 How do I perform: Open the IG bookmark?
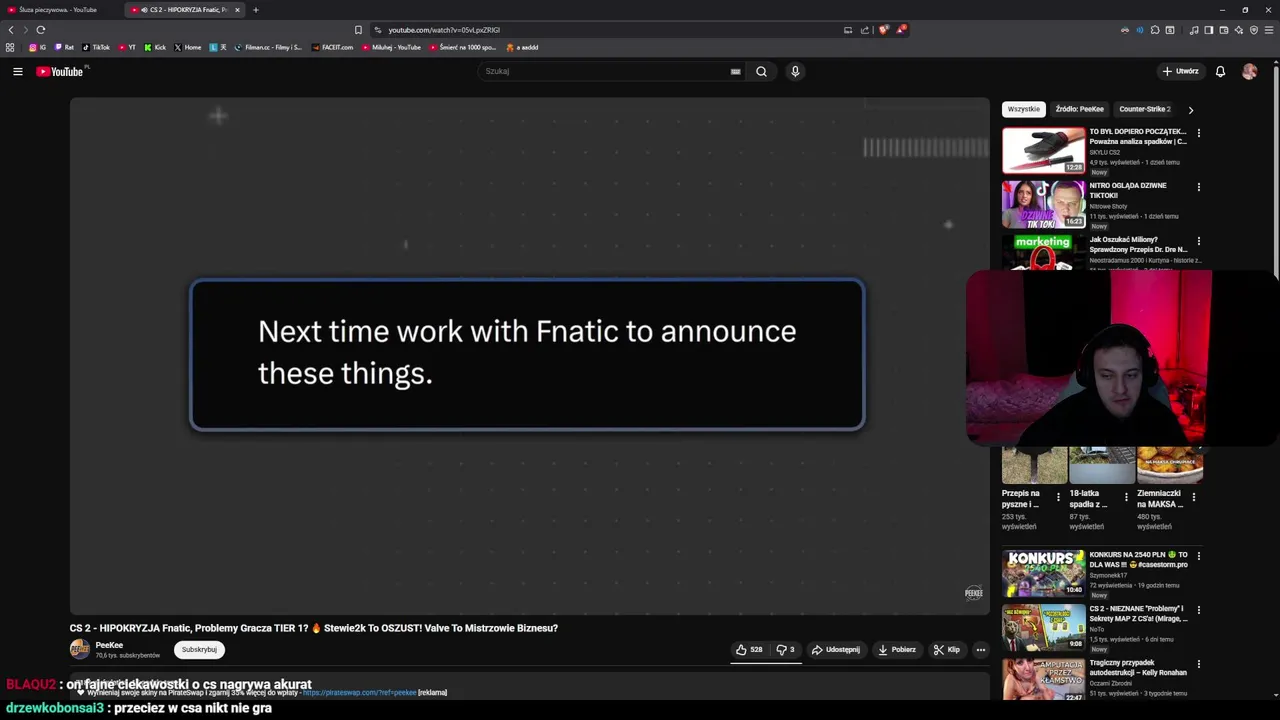37,47
